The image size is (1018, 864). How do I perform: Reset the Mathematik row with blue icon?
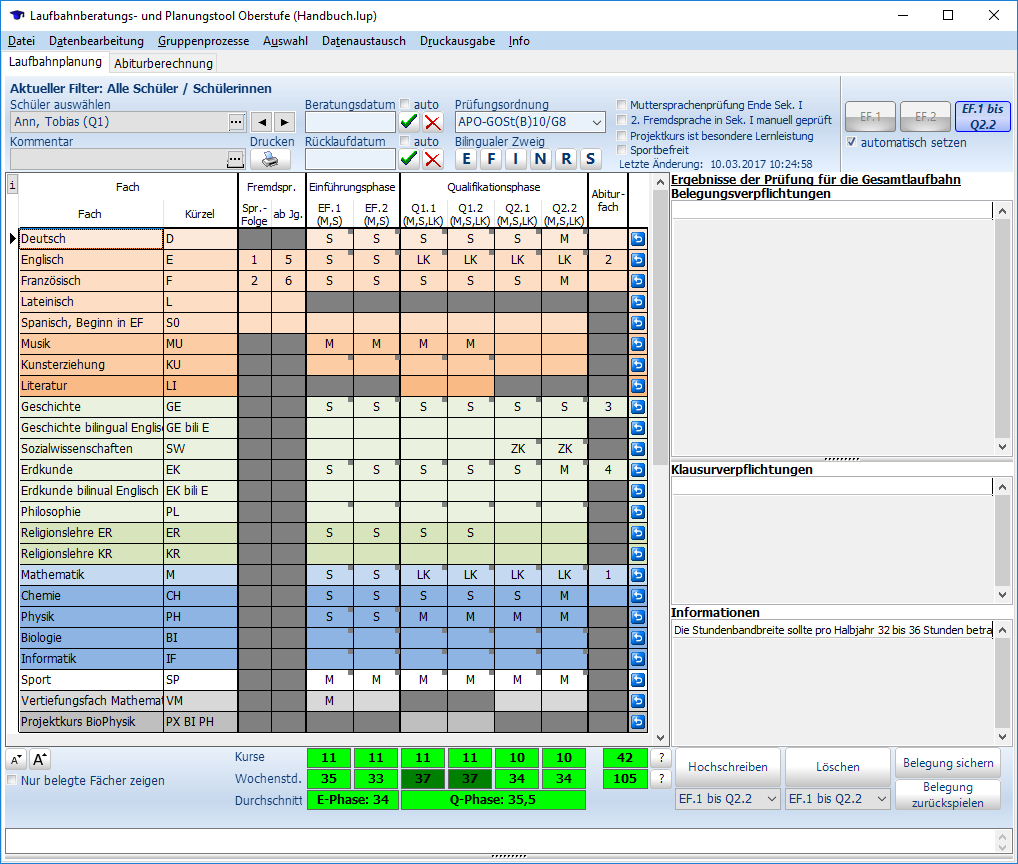coord(638,575)
